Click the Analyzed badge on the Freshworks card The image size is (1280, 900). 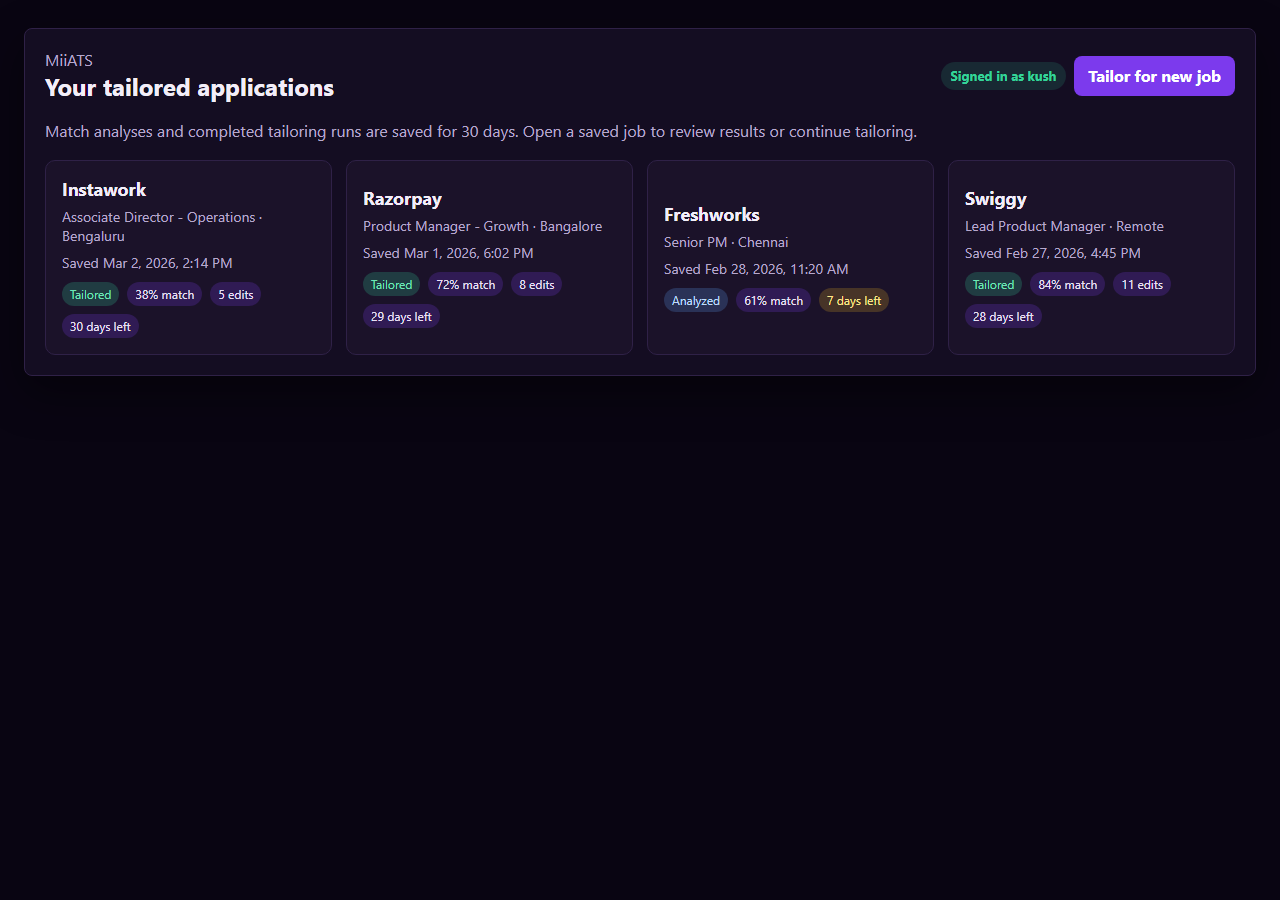coord(696,300)
